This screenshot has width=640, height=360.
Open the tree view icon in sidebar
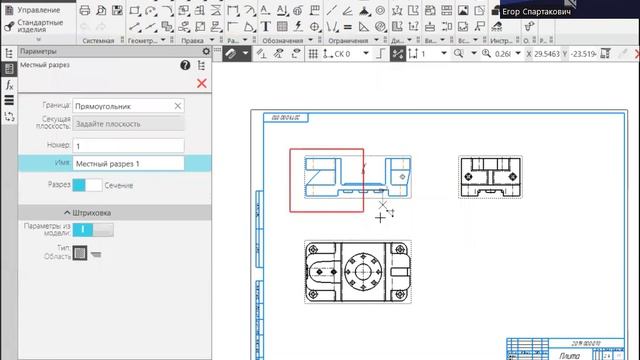[9, 53]
